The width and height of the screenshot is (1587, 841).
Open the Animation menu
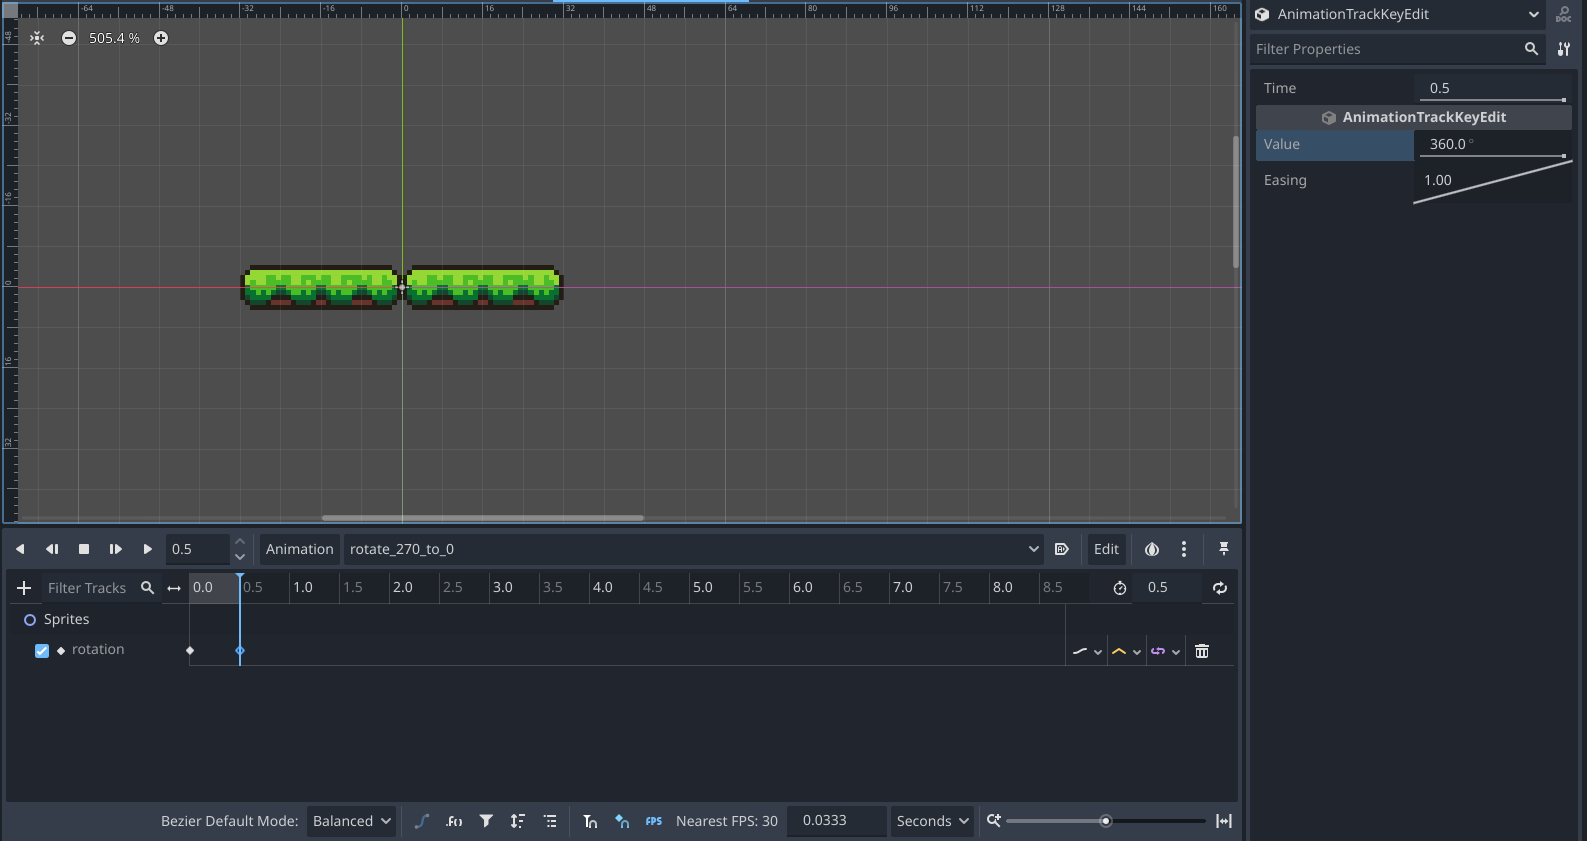(x=299, y=549)
